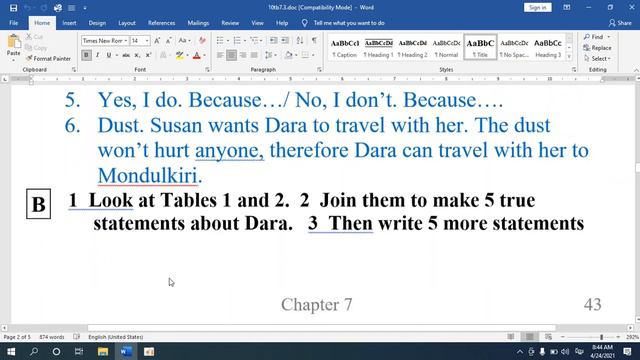Switch to the Insert tab
Image resolution: width=640 pixels, height=360 pixels.
(x=69, y=23)
